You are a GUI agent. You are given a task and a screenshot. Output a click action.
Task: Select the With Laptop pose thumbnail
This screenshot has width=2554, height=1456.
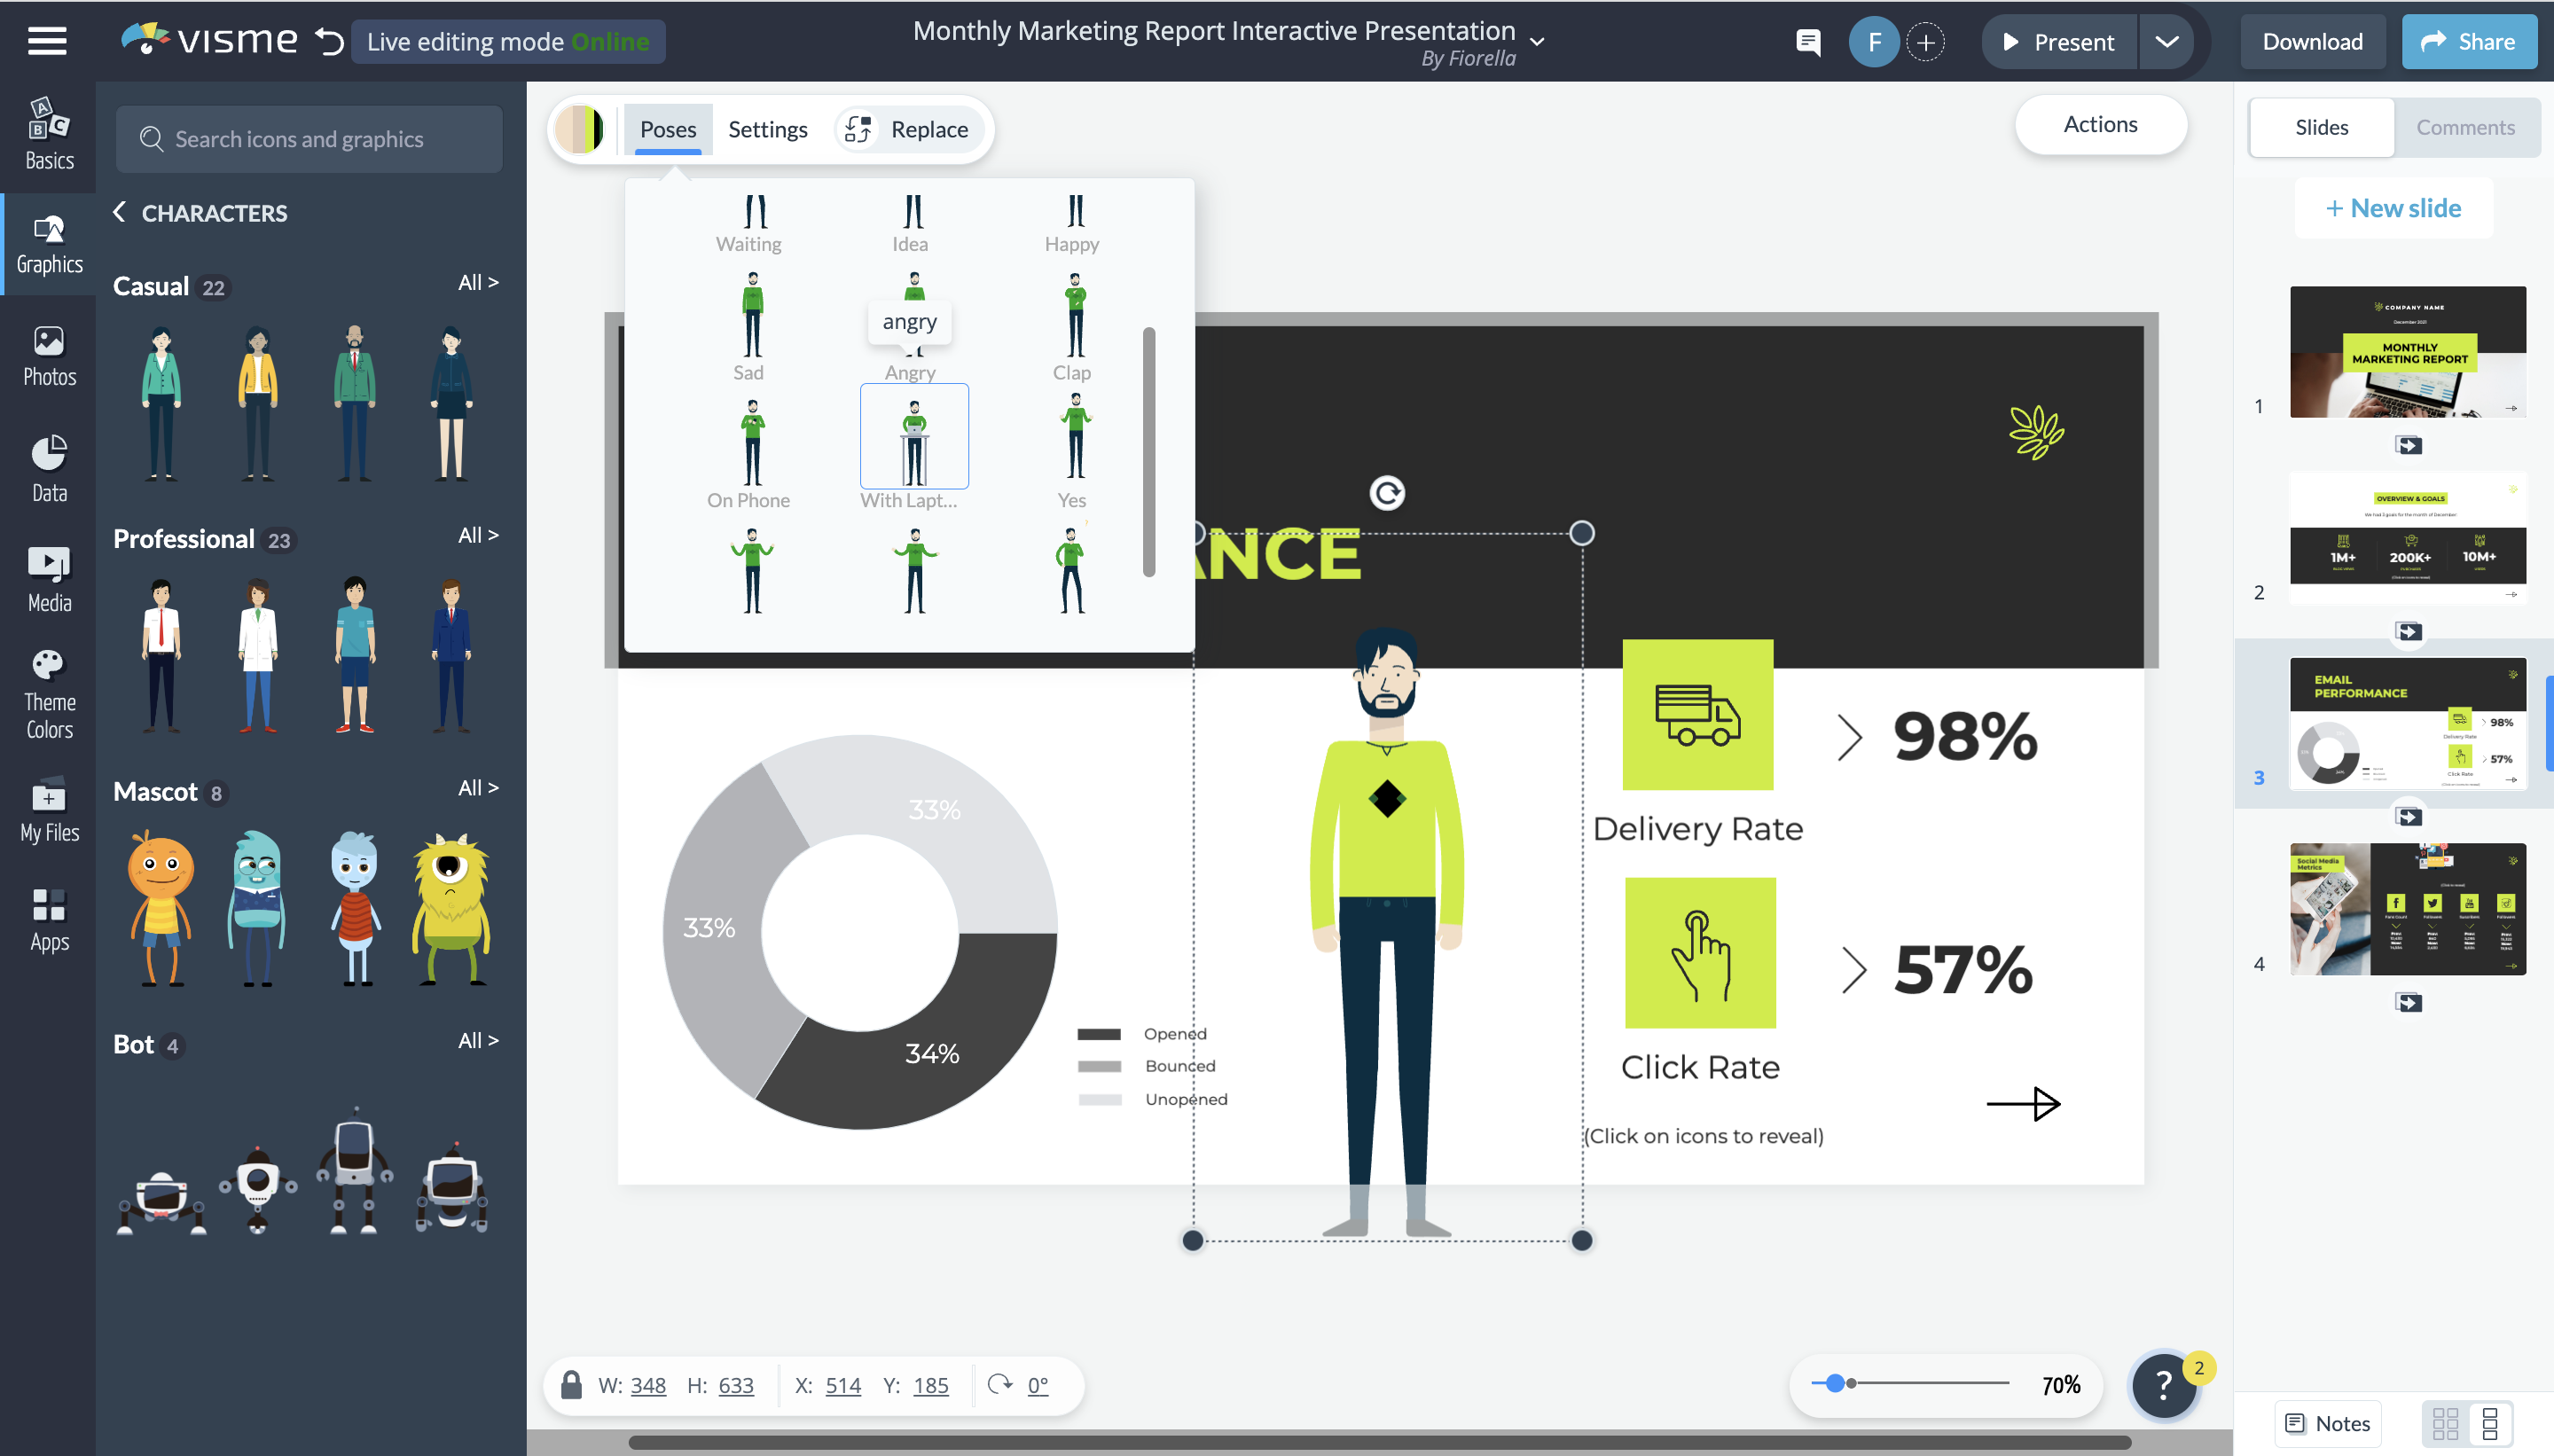(x=913, y=437)
